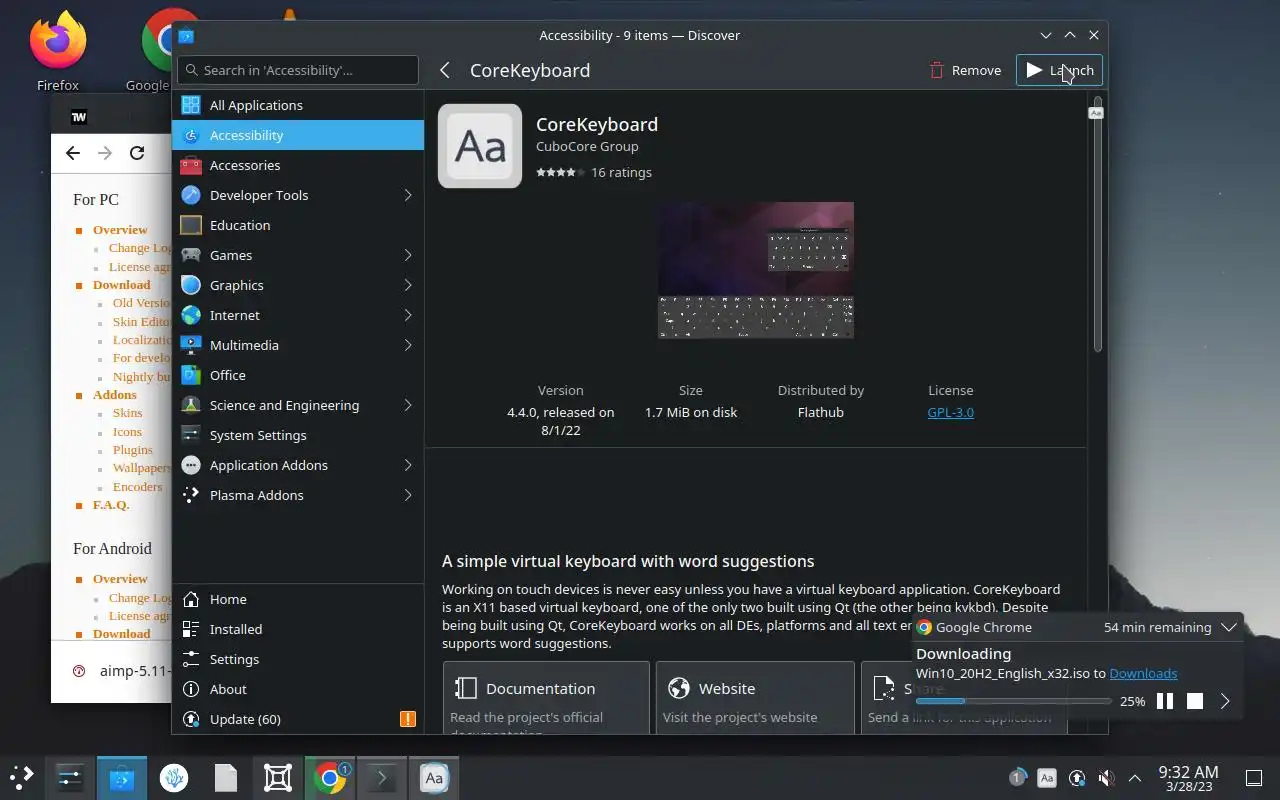Screen dimensions: 1280x800
Task: Click the Games category icon
Action: (x=191, y=255)
